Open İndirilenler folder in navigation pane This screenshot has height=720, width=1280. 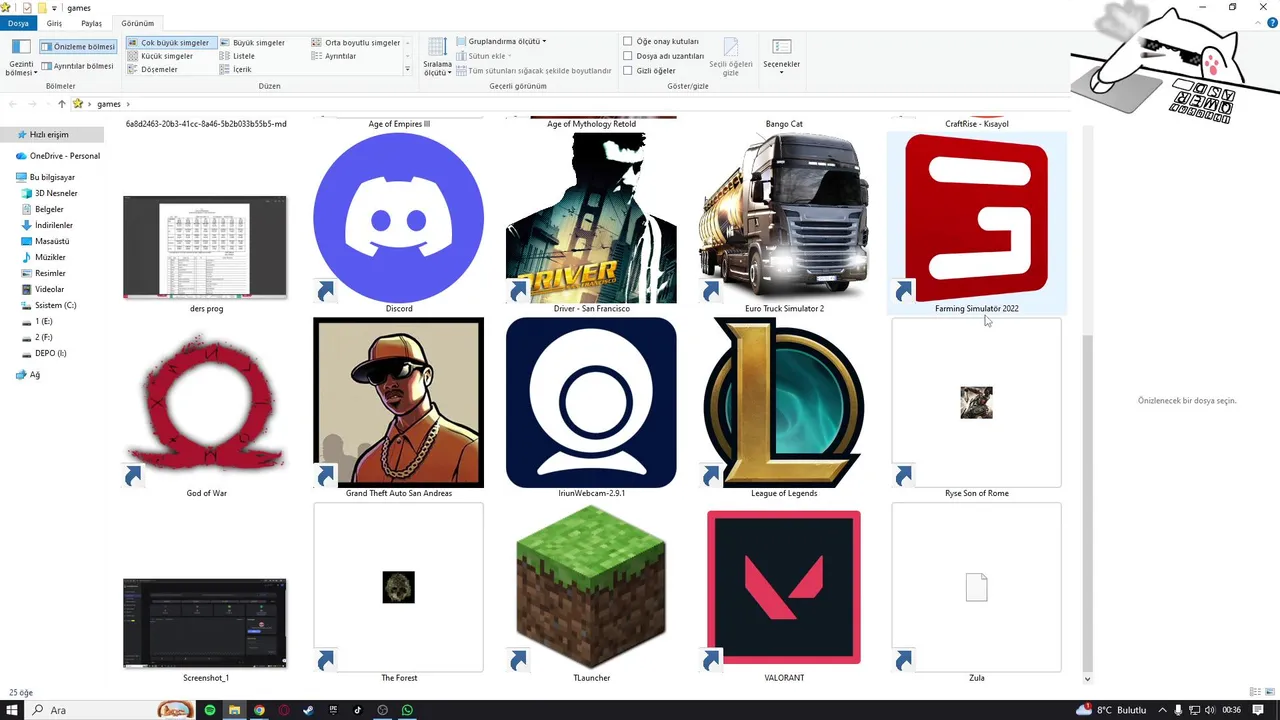(47, 225)
